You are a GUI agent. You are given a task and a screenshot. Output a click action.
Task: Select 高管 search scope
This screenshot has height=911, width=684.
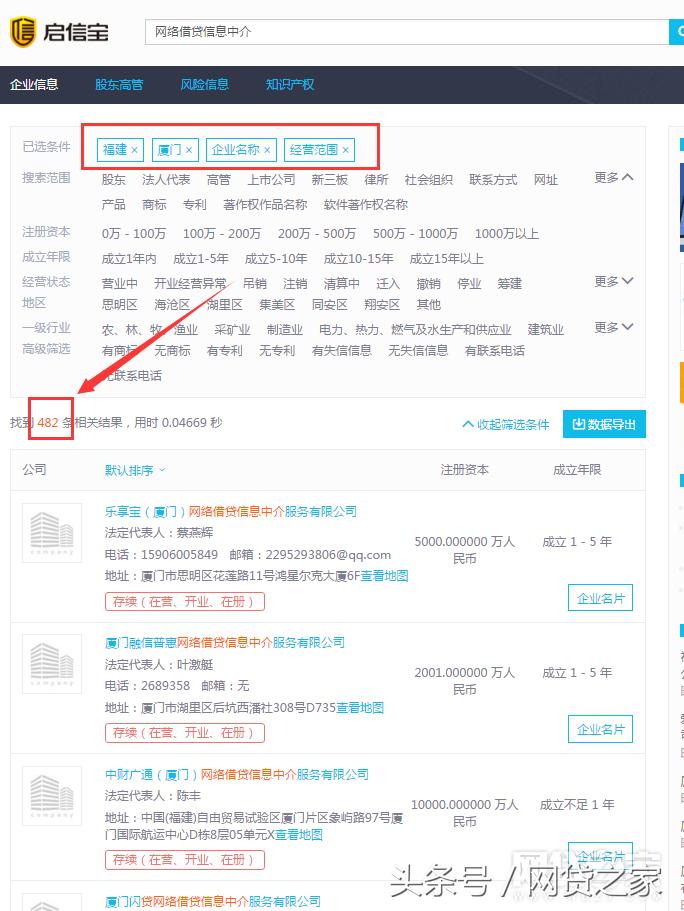click(219, 180)
